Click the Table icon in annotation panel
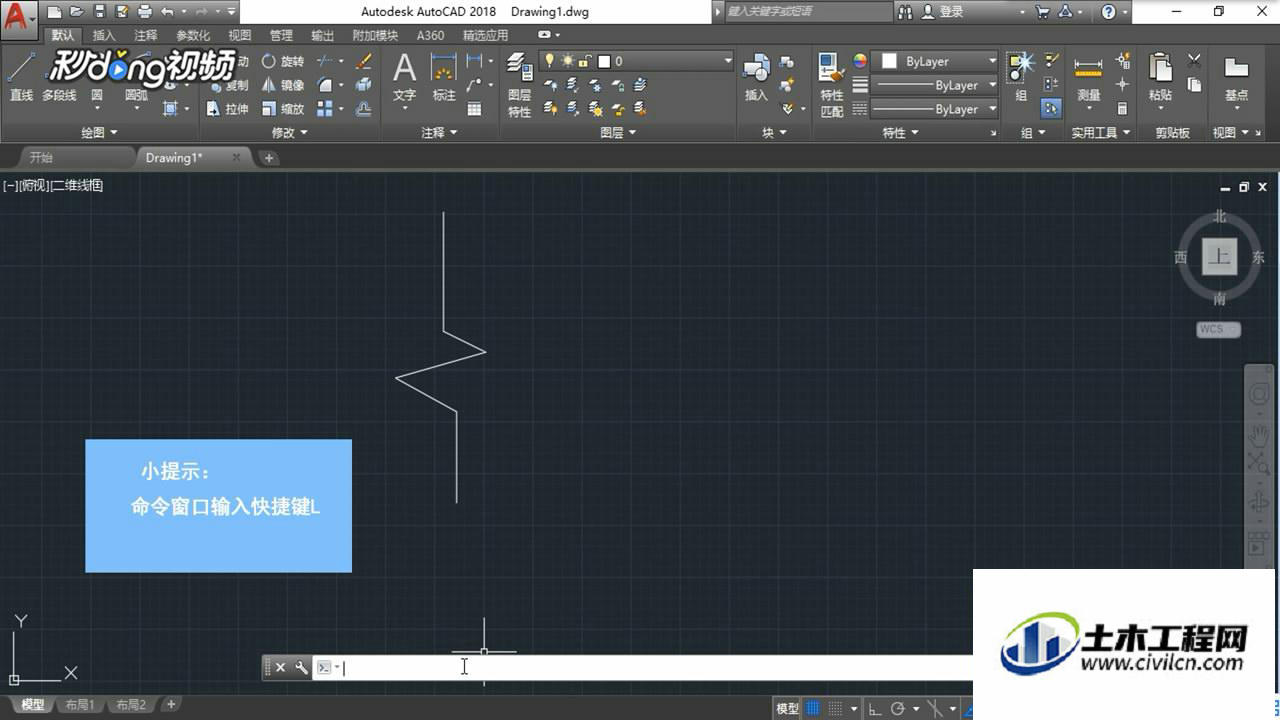The height and width of the screenshot is (720, 1280). (x=475, y=109)
